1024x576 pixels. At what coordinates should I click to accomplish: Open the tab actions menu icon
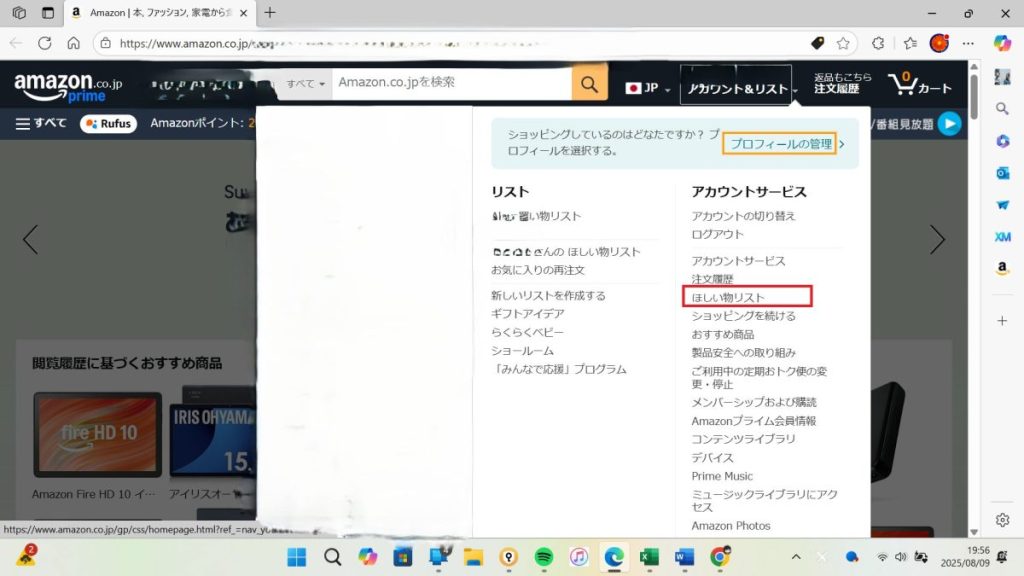click(48, 12)
